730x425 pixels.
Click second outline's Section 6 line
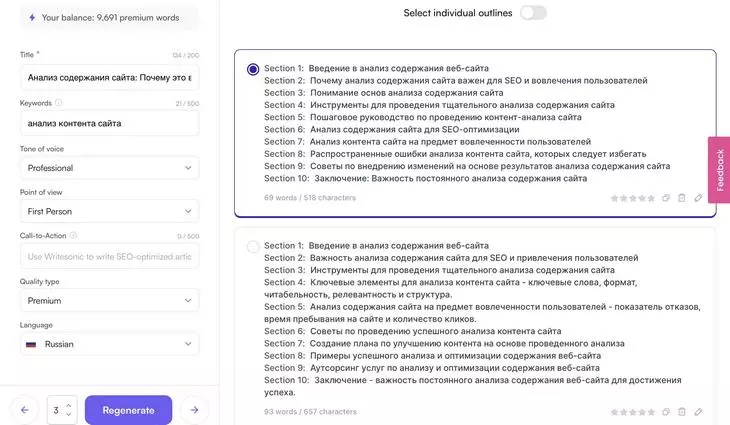click(412, 331)
